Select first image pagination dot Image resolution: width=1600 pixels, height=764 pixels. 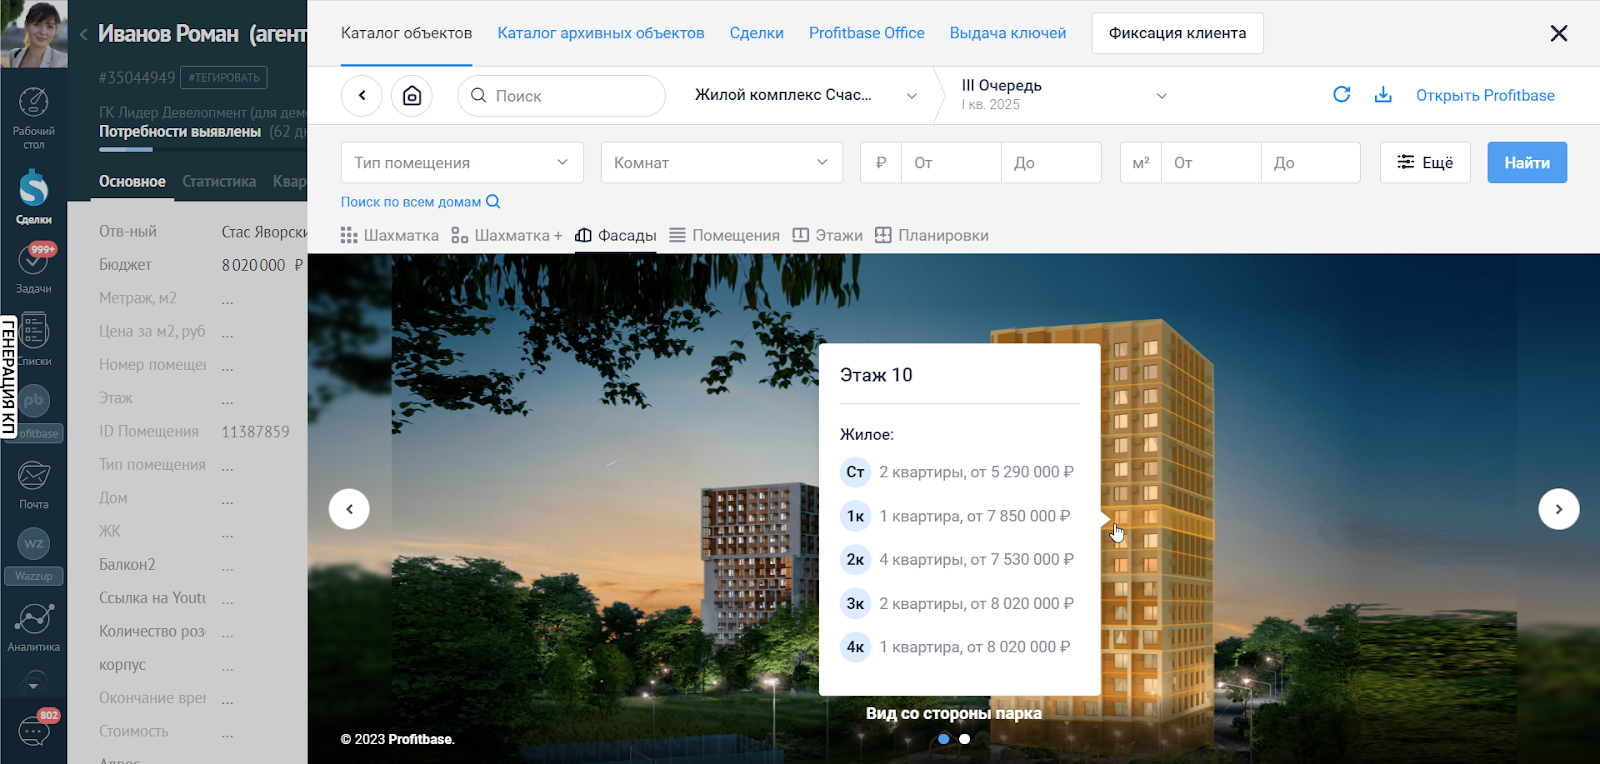pyautogui.click(x=944, y=739)
